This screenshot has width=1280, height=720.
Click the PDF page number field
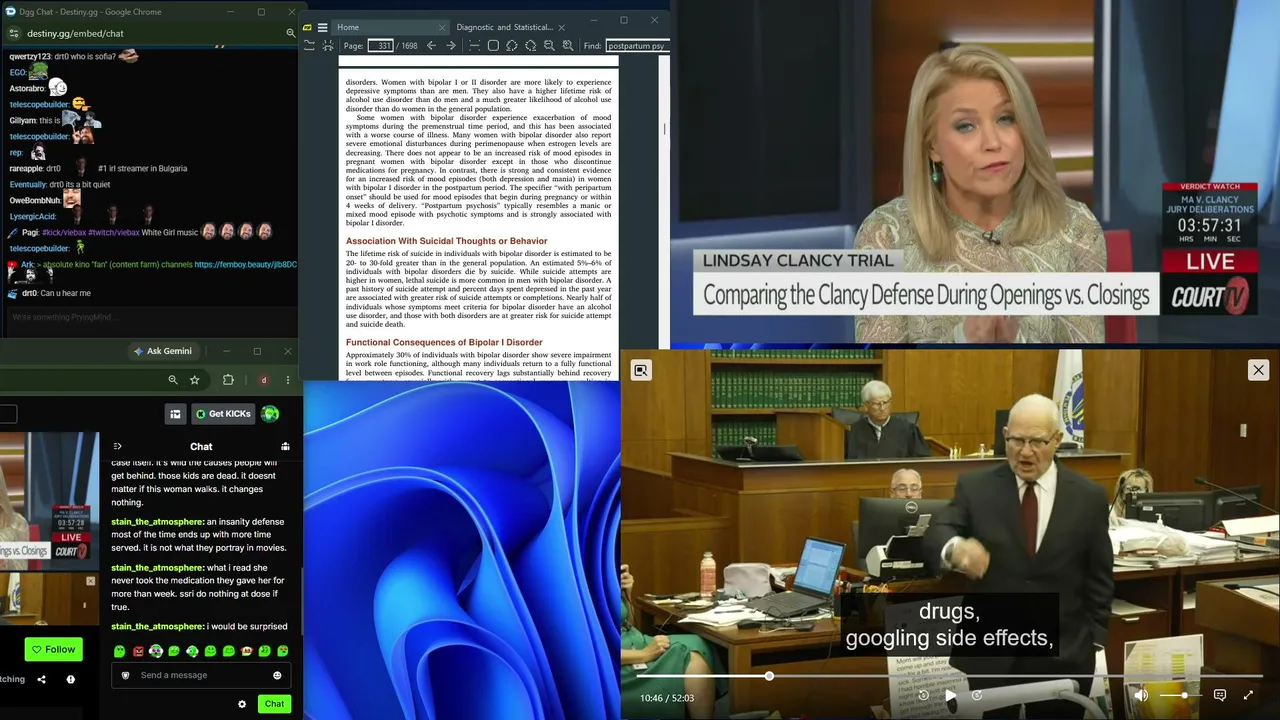click(380, 46)
